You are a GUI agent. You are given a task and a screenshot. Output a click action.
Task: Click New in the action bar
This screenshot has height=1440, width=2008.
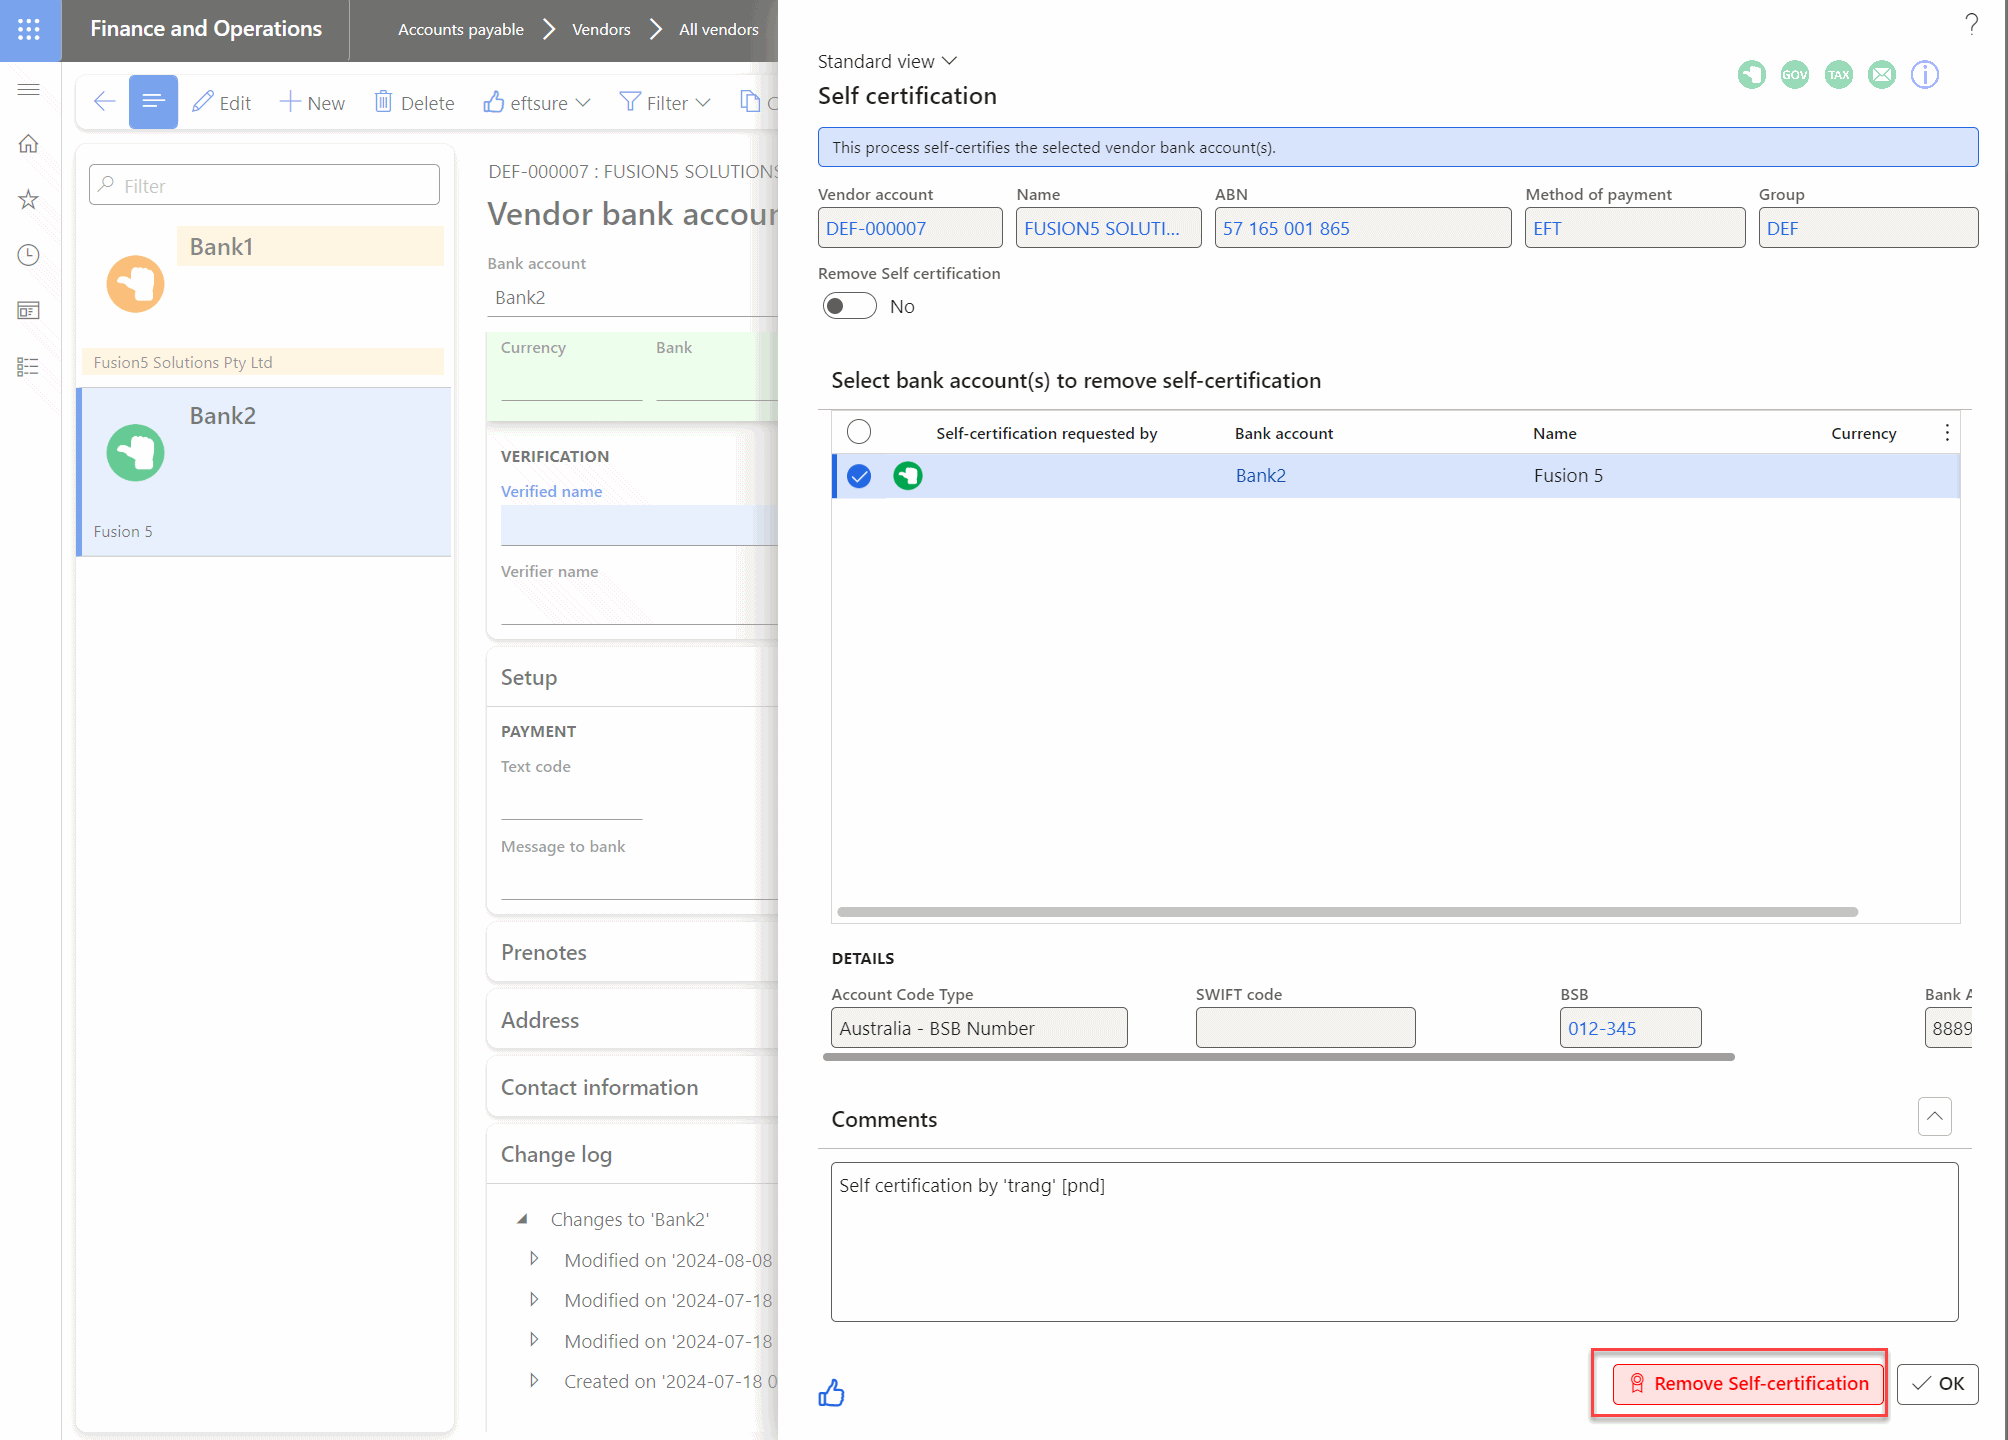[312, 102]
